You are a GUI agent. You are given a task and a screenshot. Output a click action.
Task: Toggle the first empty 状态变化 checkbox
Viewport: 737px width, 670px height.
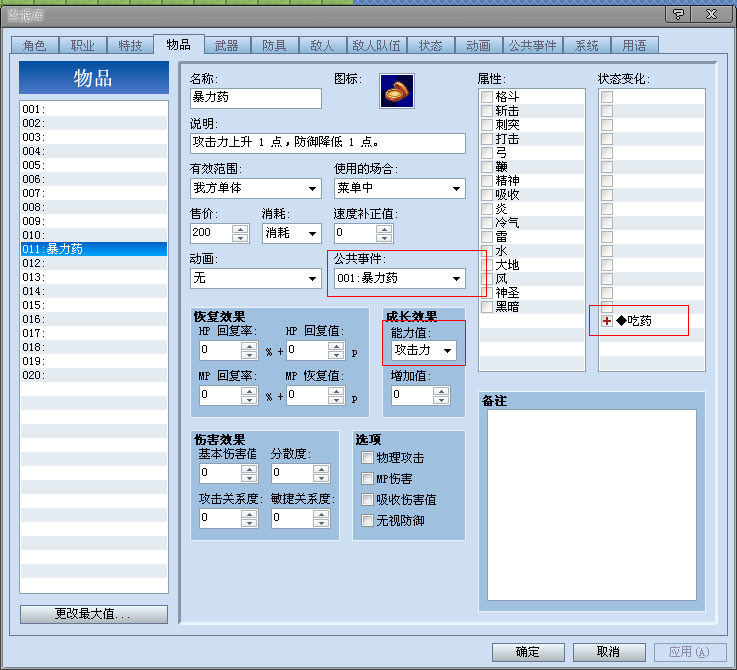(x=607, y=96)
